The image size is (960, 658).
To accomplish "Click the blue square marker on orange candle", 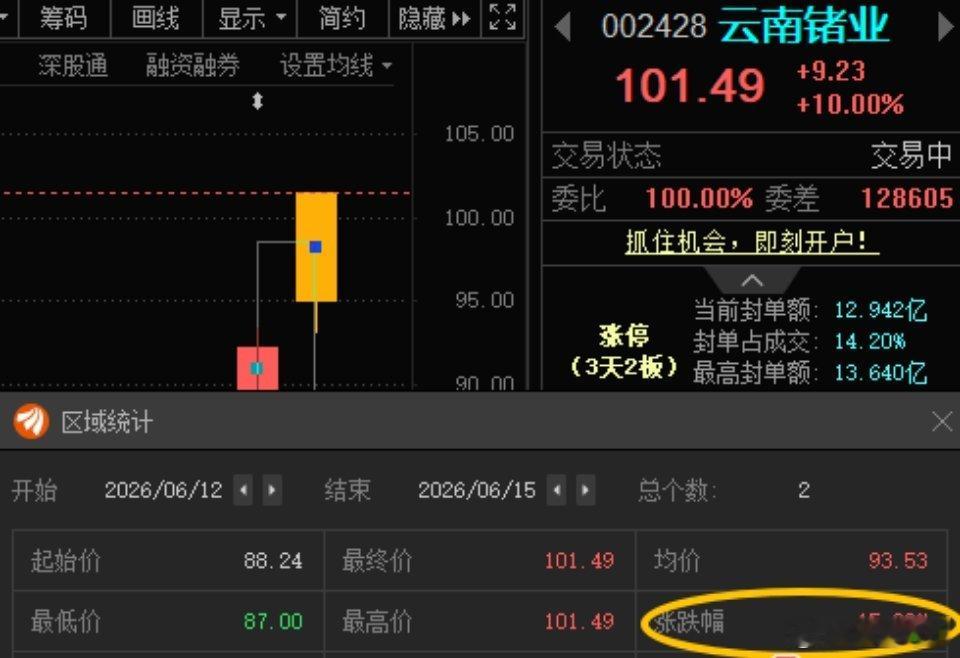I will click(x=315, y=247).
